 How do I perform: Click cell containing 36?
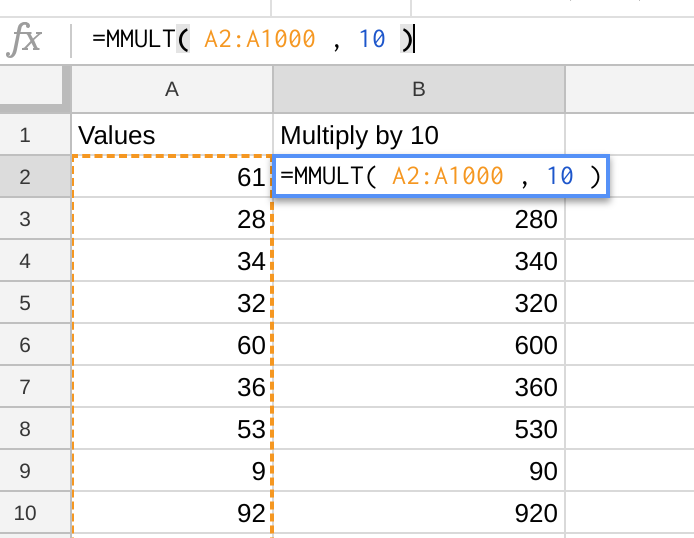point(172,387)
